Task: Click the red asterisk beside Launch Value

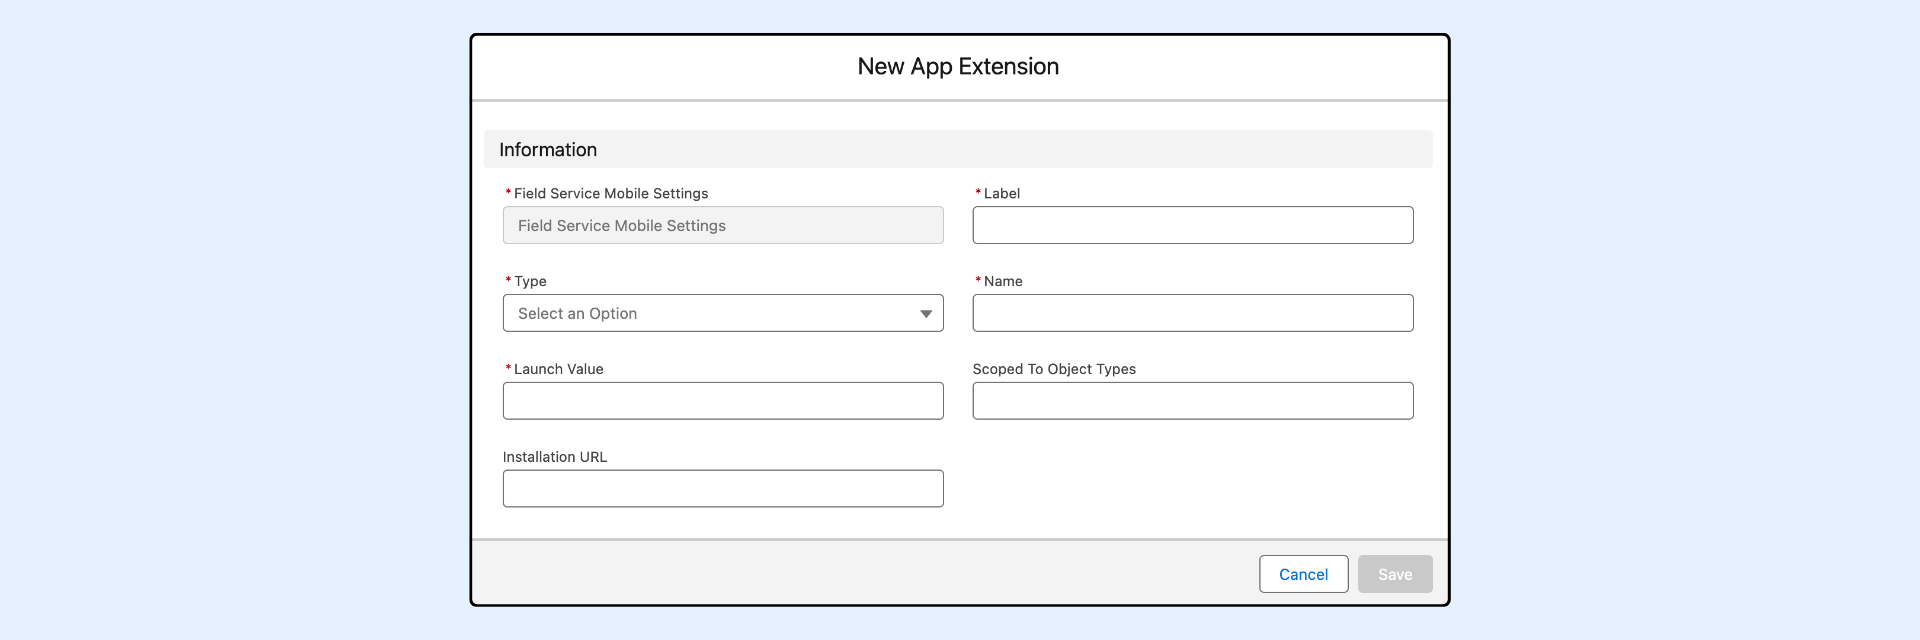Action: (x=508, y=369)
